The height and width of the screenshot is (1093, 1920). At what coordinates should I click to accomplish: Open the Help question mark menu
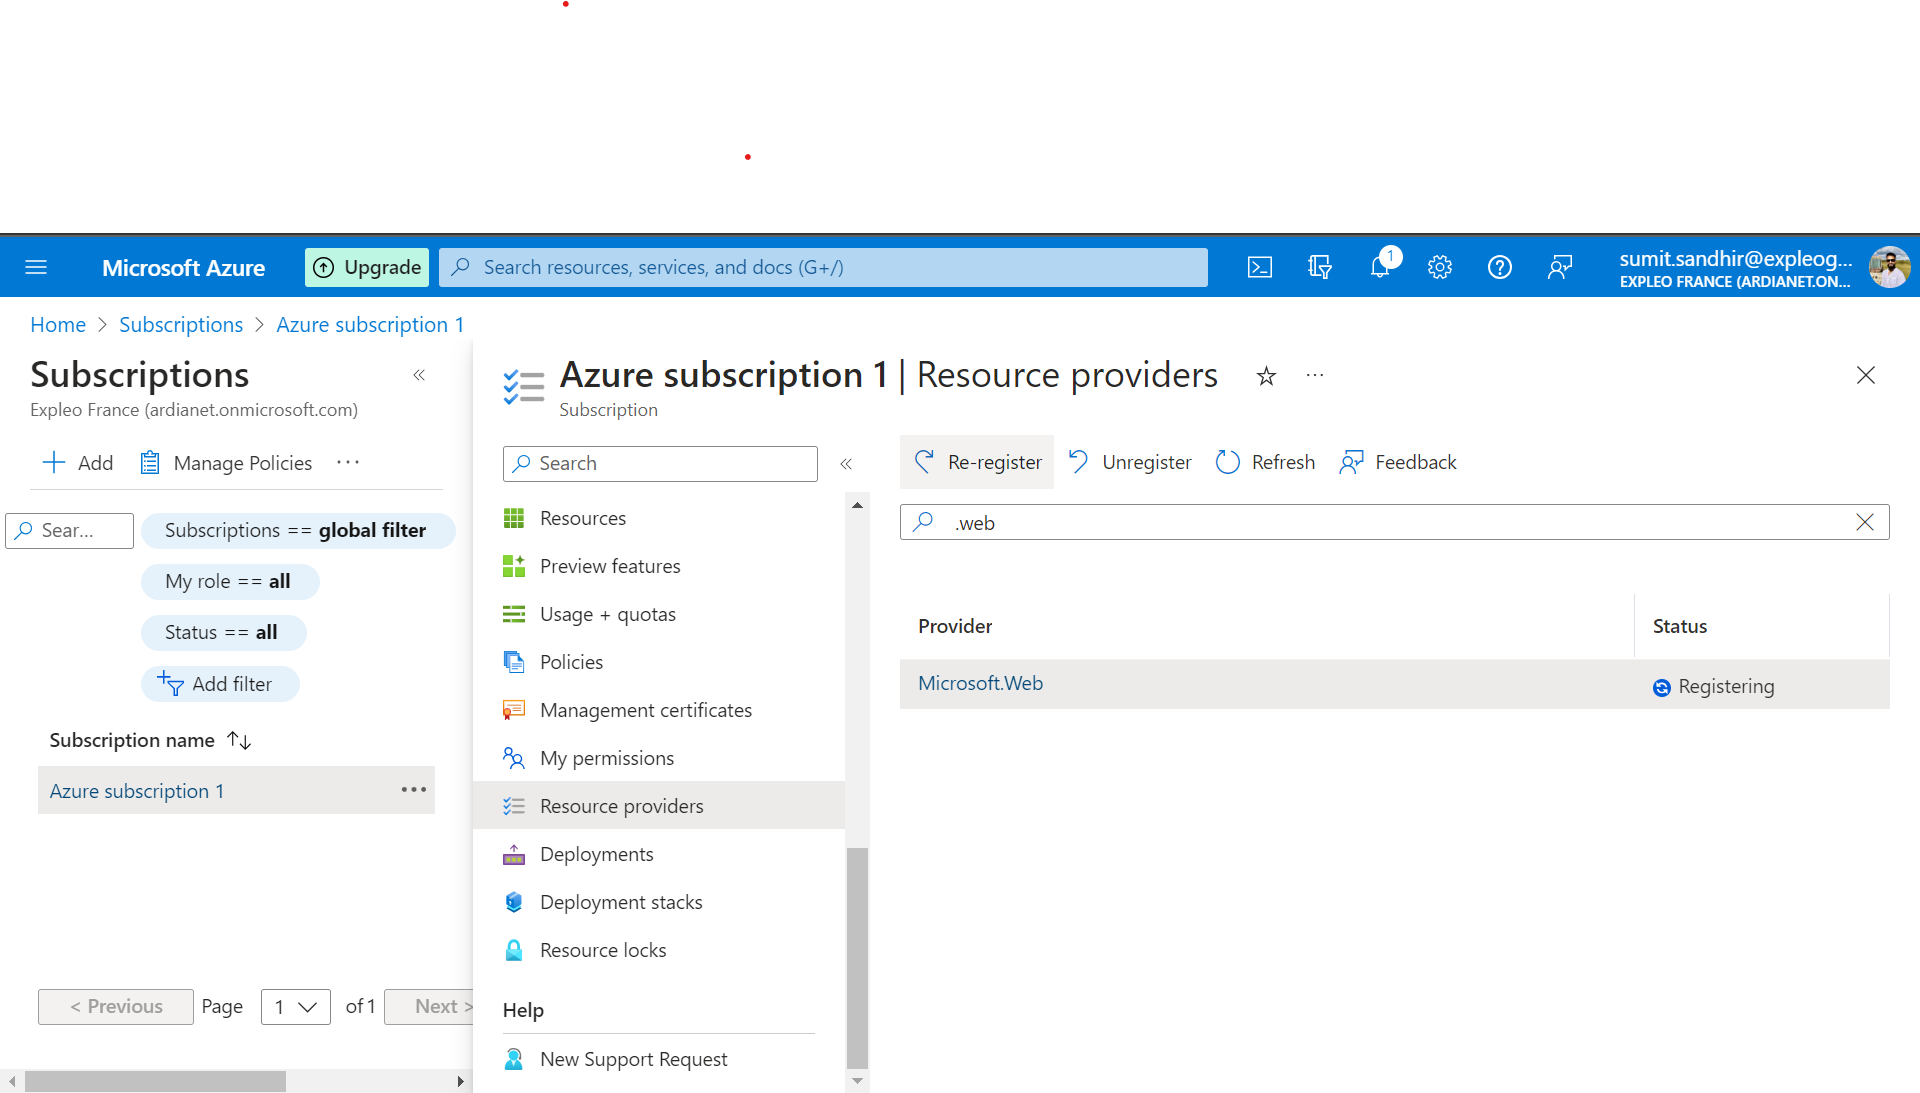pos(1499,267)
